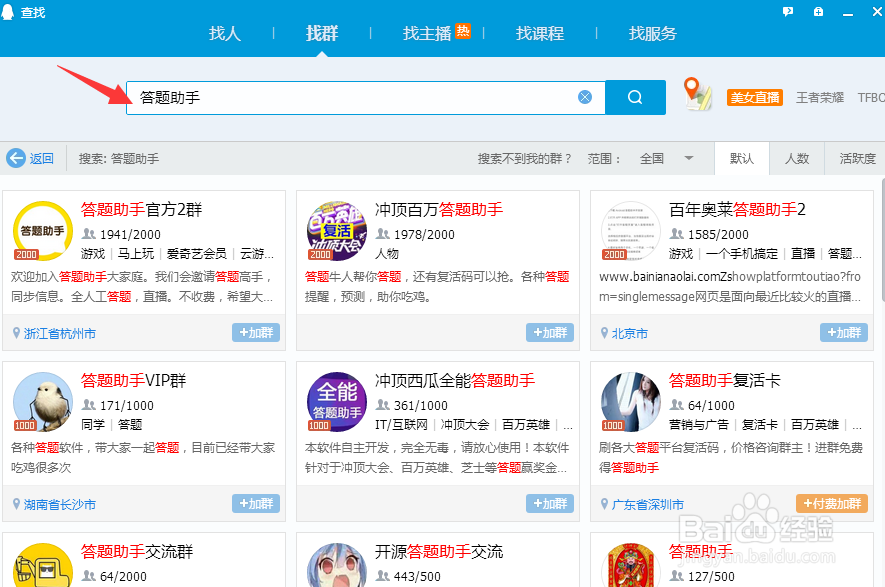The height and width of the screenshot is (587, 885).
Task: Open 广东省深圳市 location link
Action: [647, 505]
